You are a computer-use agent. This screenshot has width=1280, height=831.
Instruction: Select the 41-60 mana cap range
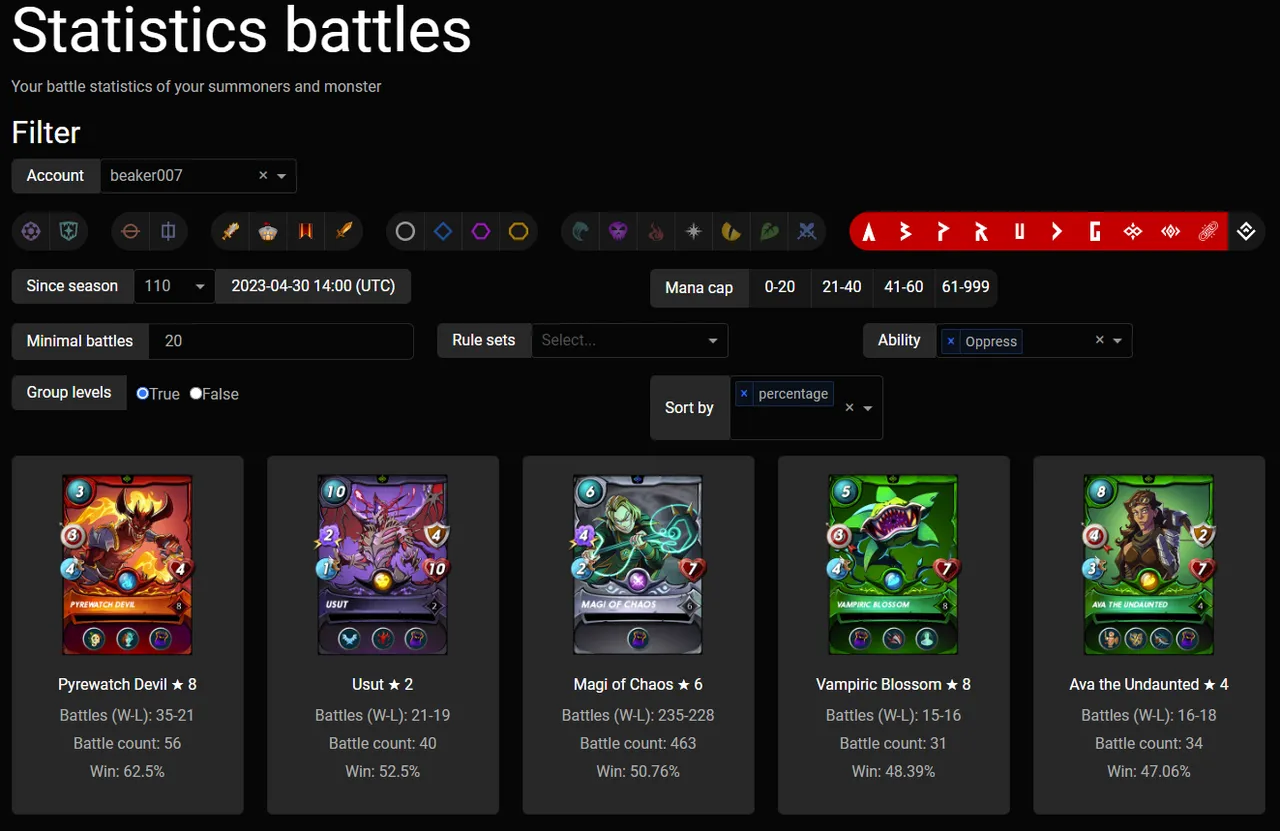pyautogui.click(x=904, y=287)
